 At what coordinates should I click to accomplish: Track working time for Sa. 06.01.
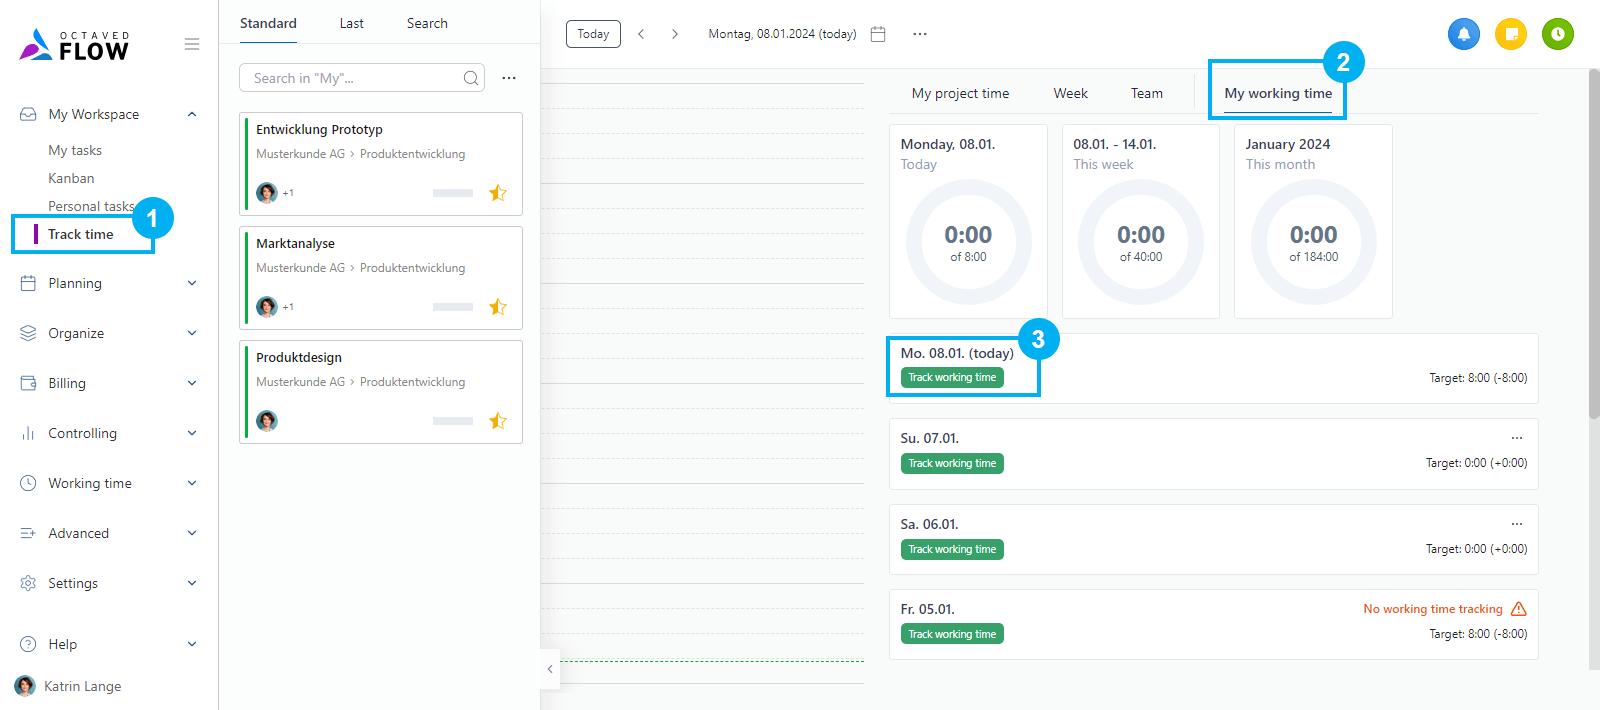(x=953, y=549)
